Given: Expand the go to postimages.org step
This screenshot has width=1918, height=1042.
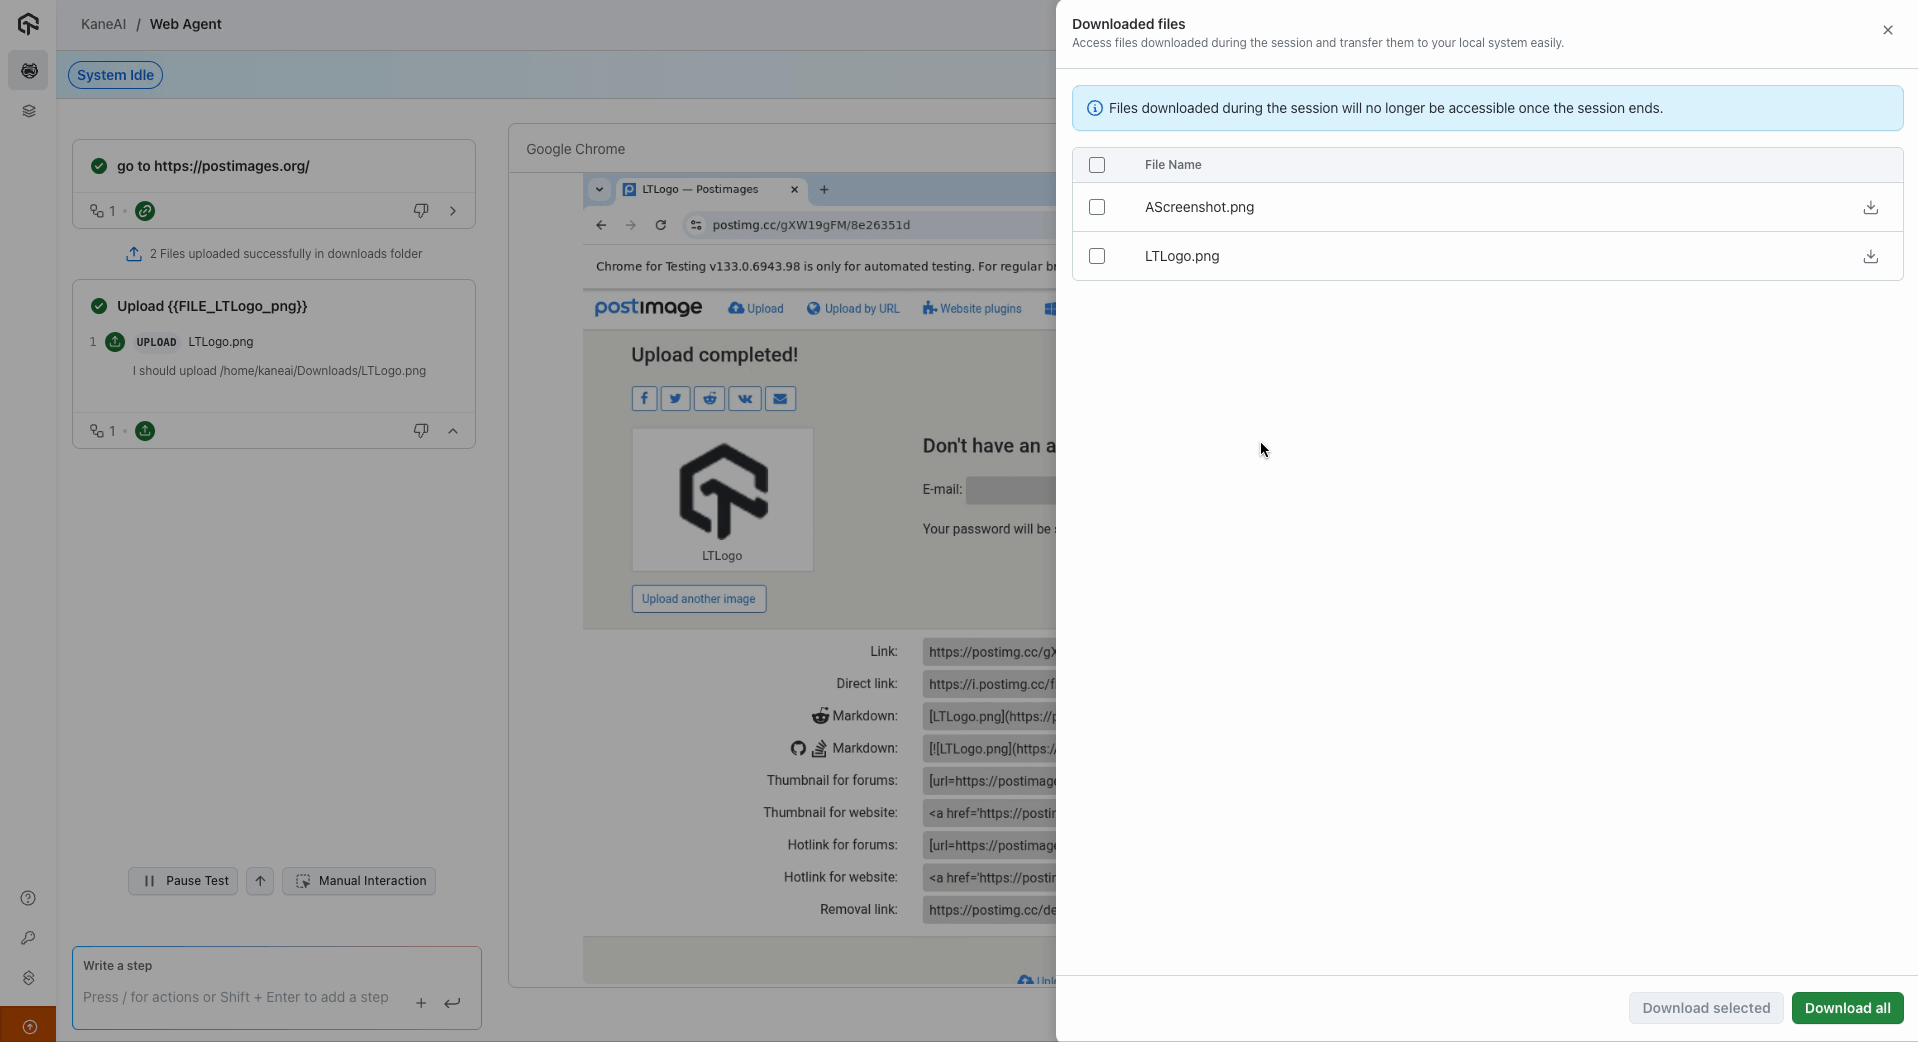Looking at the screenshot, I should [x=453, y=211].
